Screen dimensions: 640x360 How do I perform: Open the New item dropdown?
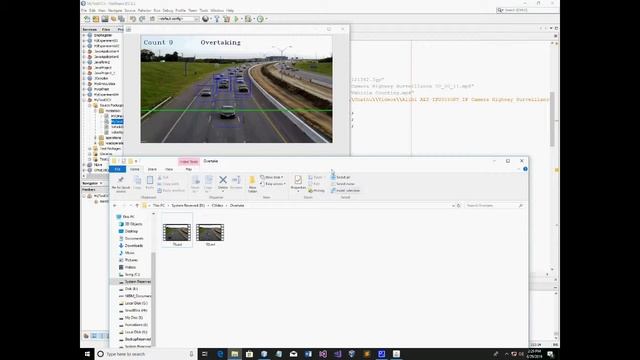[x=272, y=177]
